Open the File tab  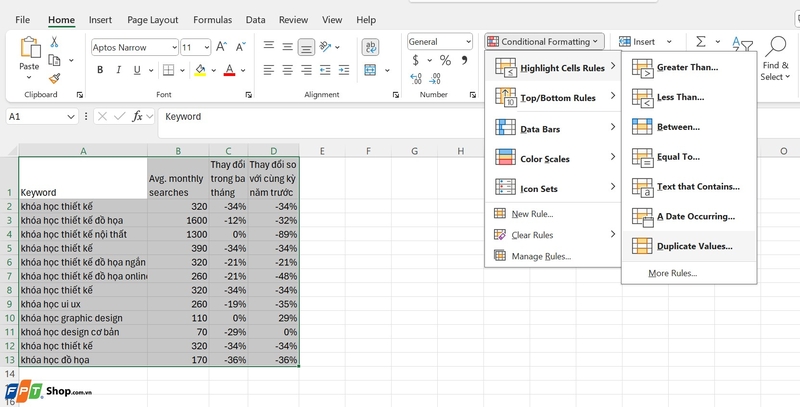(x=22, y=20)
